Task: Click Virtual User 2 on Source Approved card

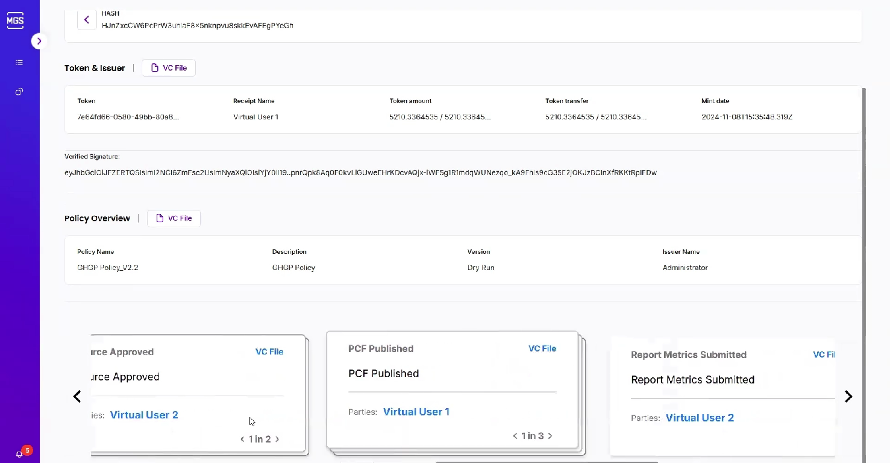Action: 144,415
